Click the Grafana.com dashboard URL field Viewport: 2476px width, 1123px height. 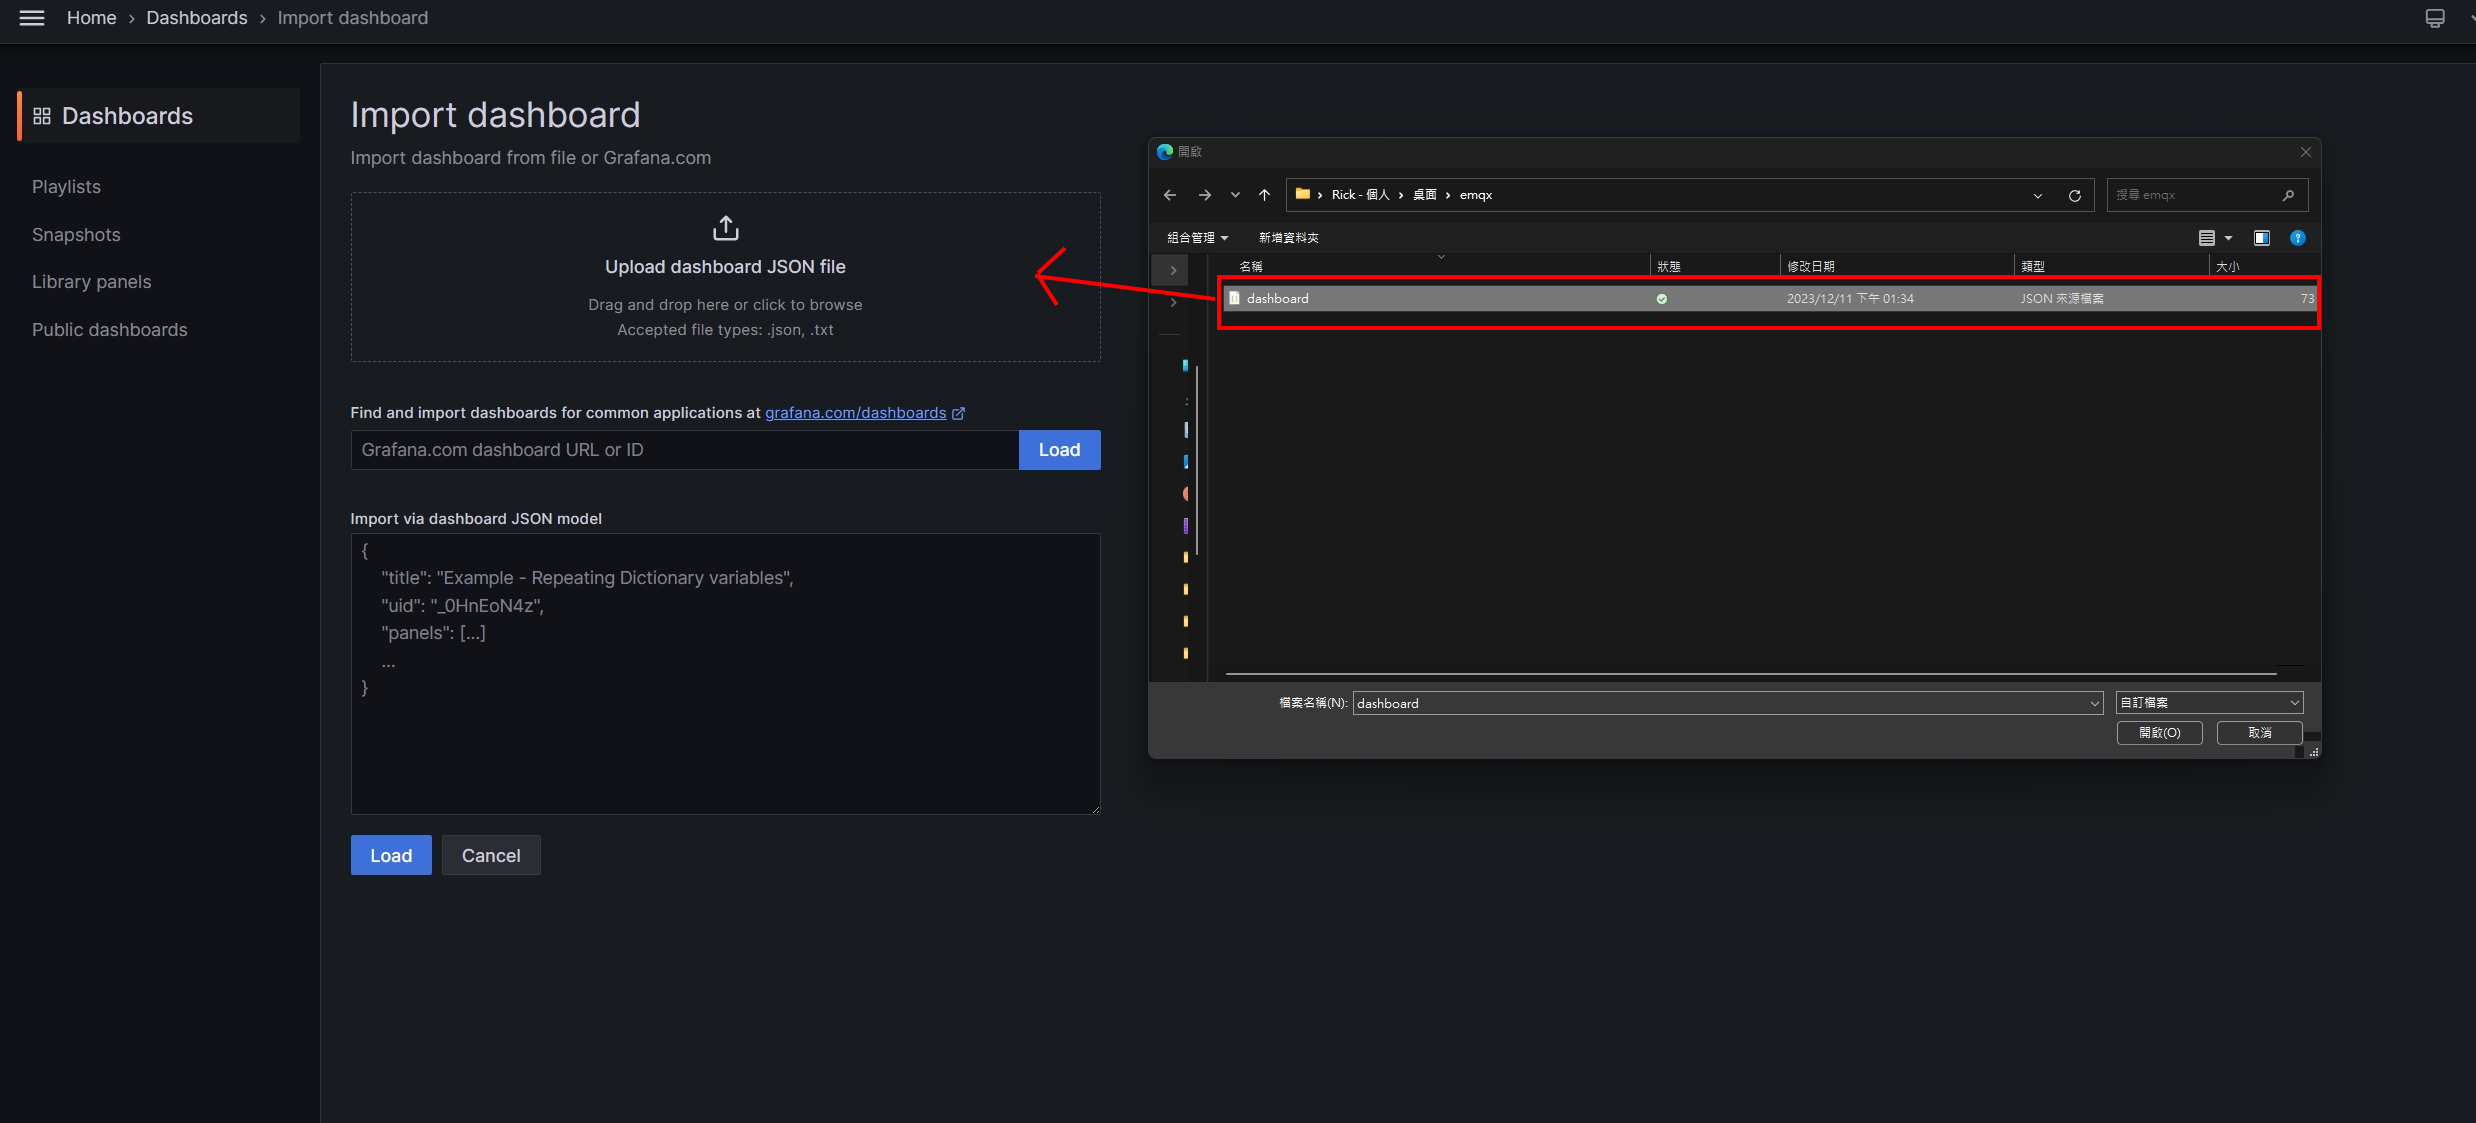click(684, 450)
